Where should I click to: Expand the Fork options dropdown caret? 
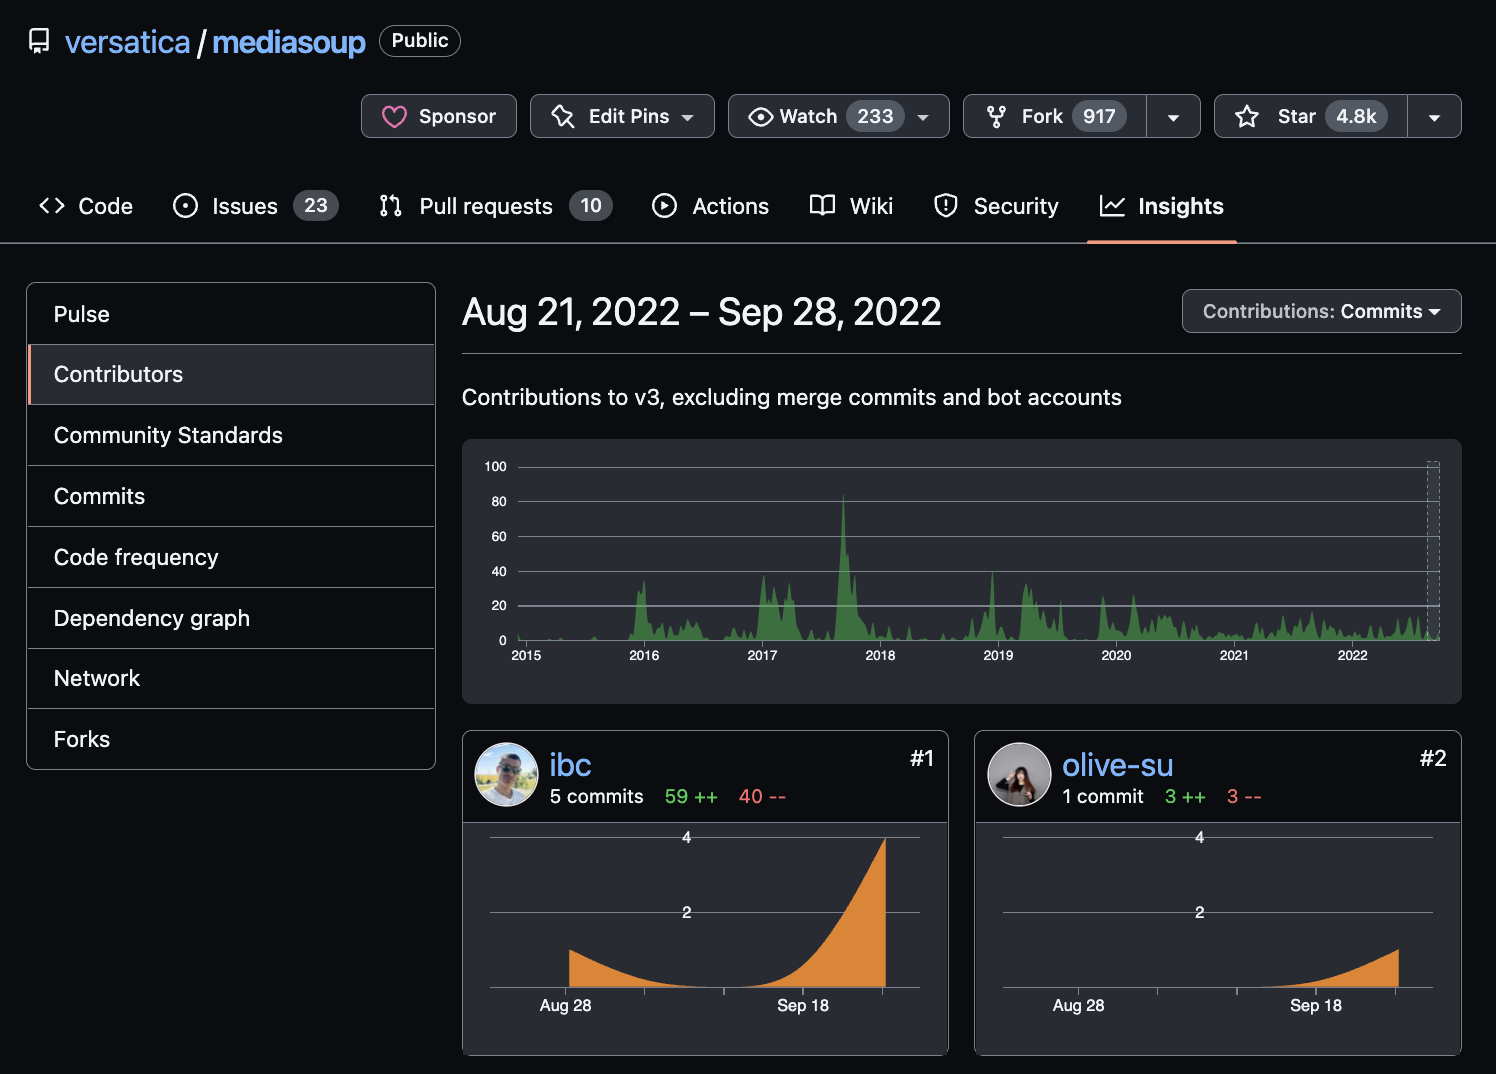pos(1173,117)
